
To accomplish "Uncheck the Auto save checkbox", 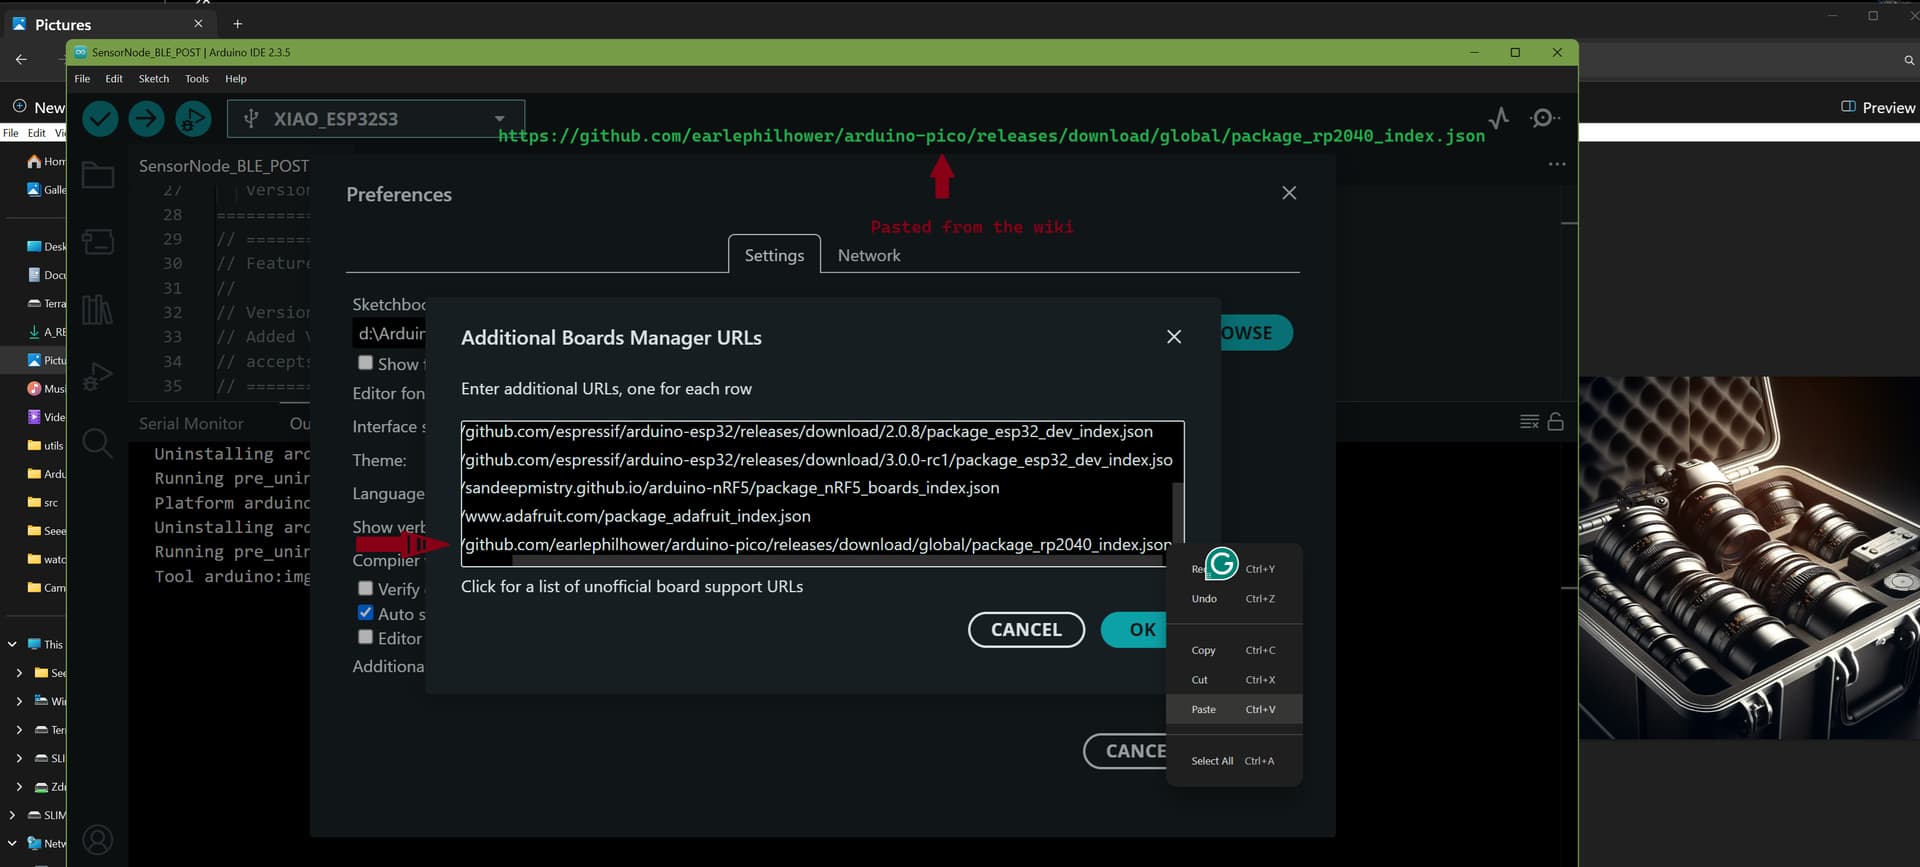I will point(366,613).
